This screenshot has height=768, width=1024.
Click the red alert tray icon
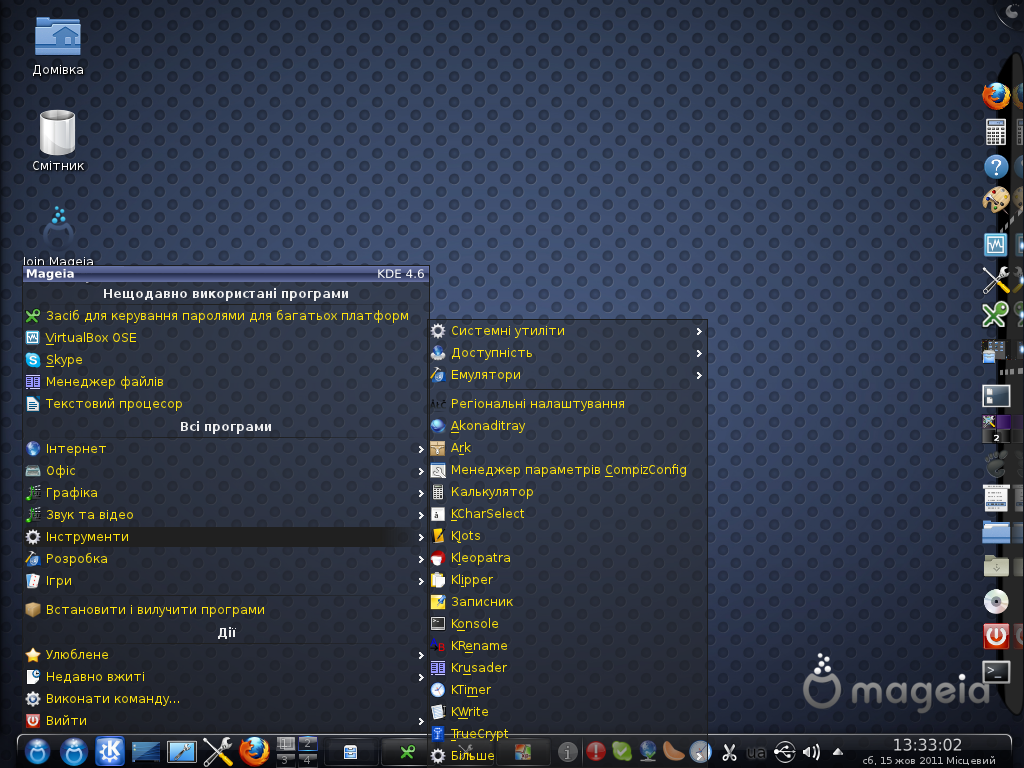[595, 752]
